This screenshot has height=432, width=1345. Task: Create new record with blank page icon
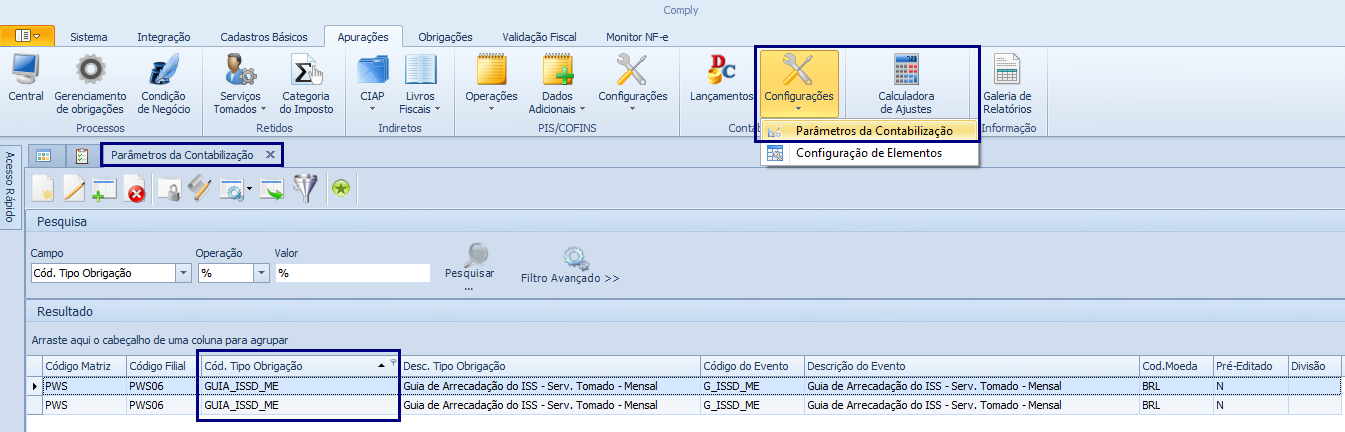(43, 189)
